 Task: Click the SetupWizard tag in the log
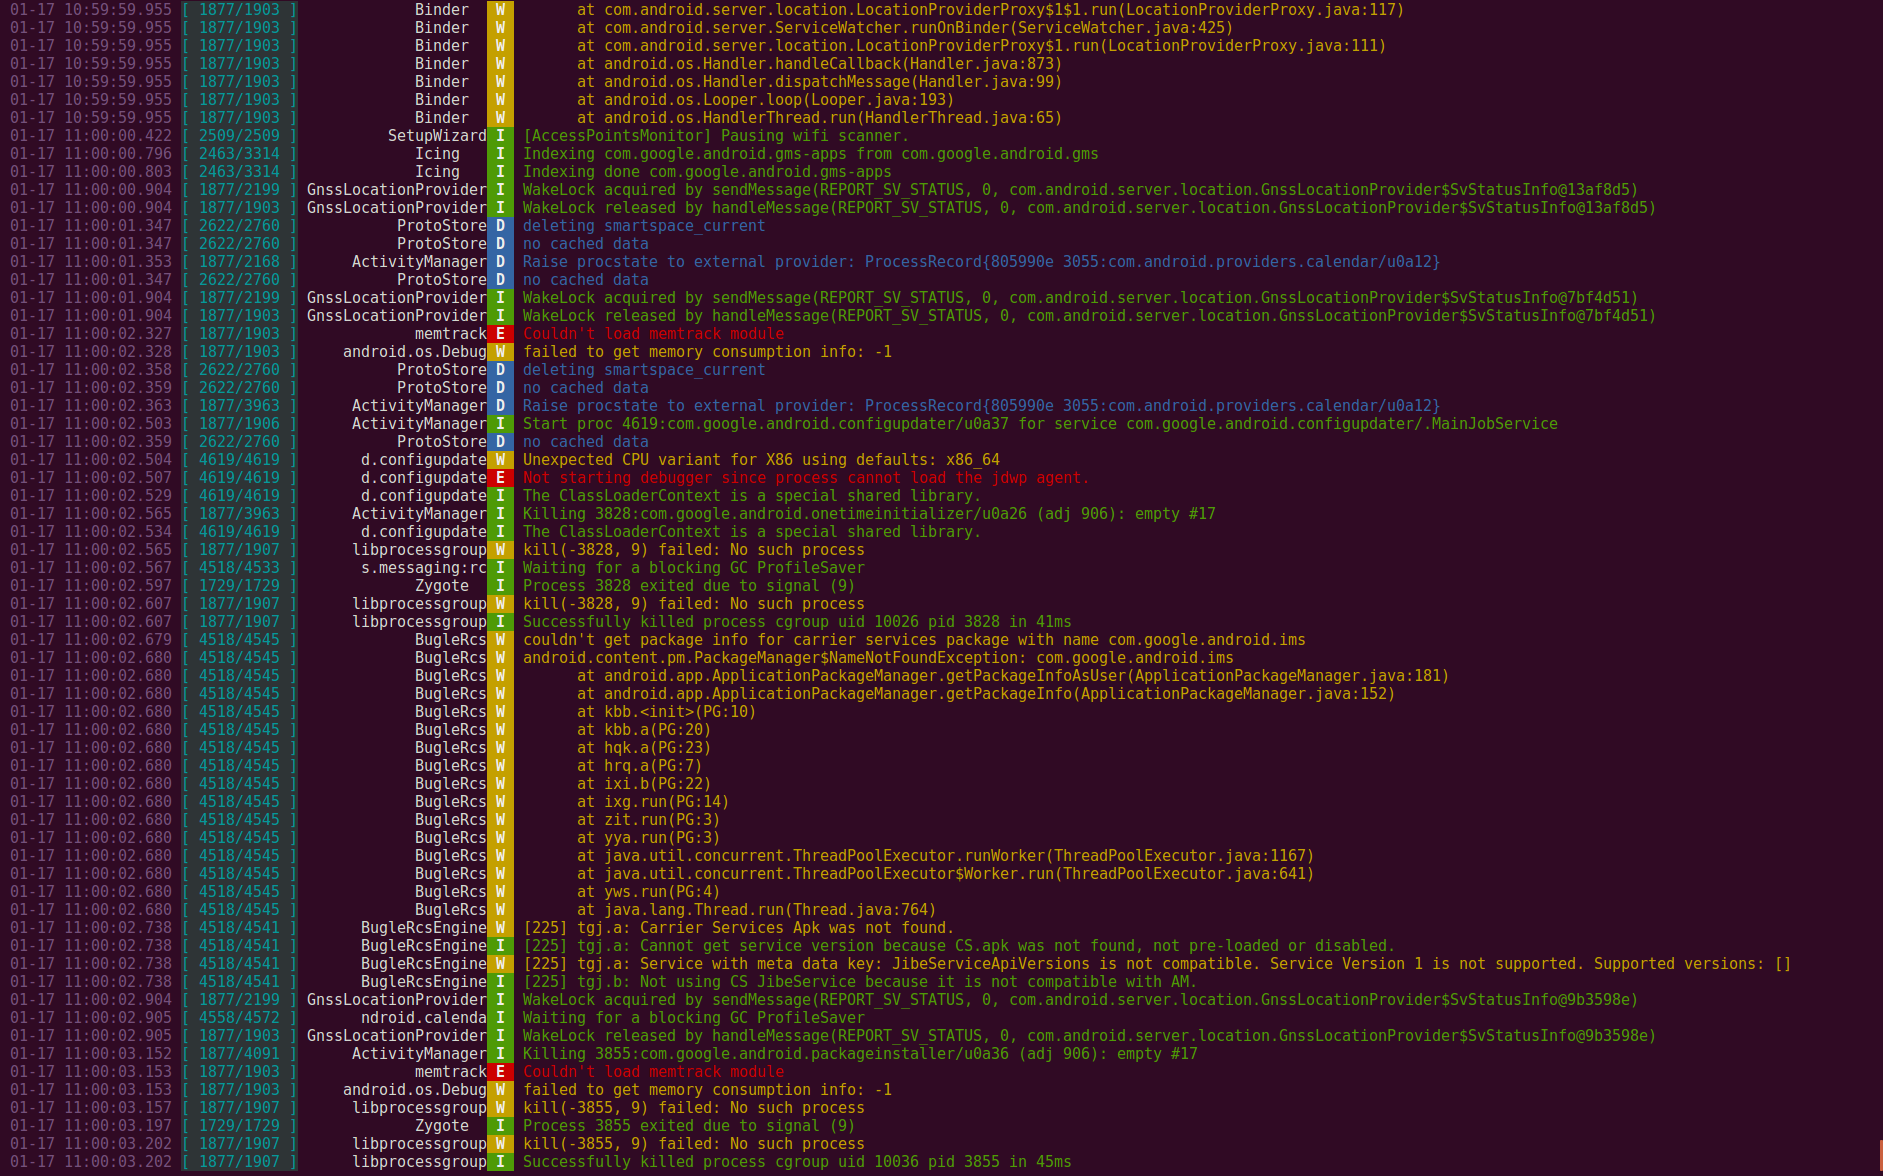pos(437,136)
